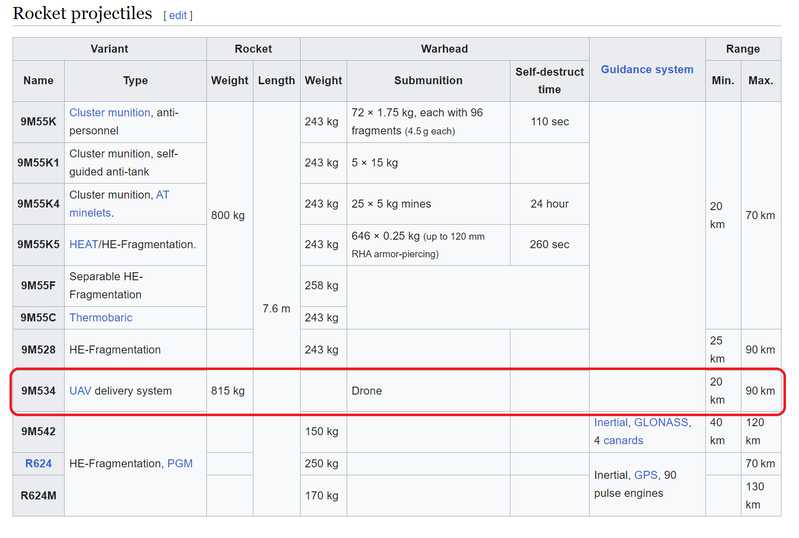Click the R624 variant name link

coord(38,464)
